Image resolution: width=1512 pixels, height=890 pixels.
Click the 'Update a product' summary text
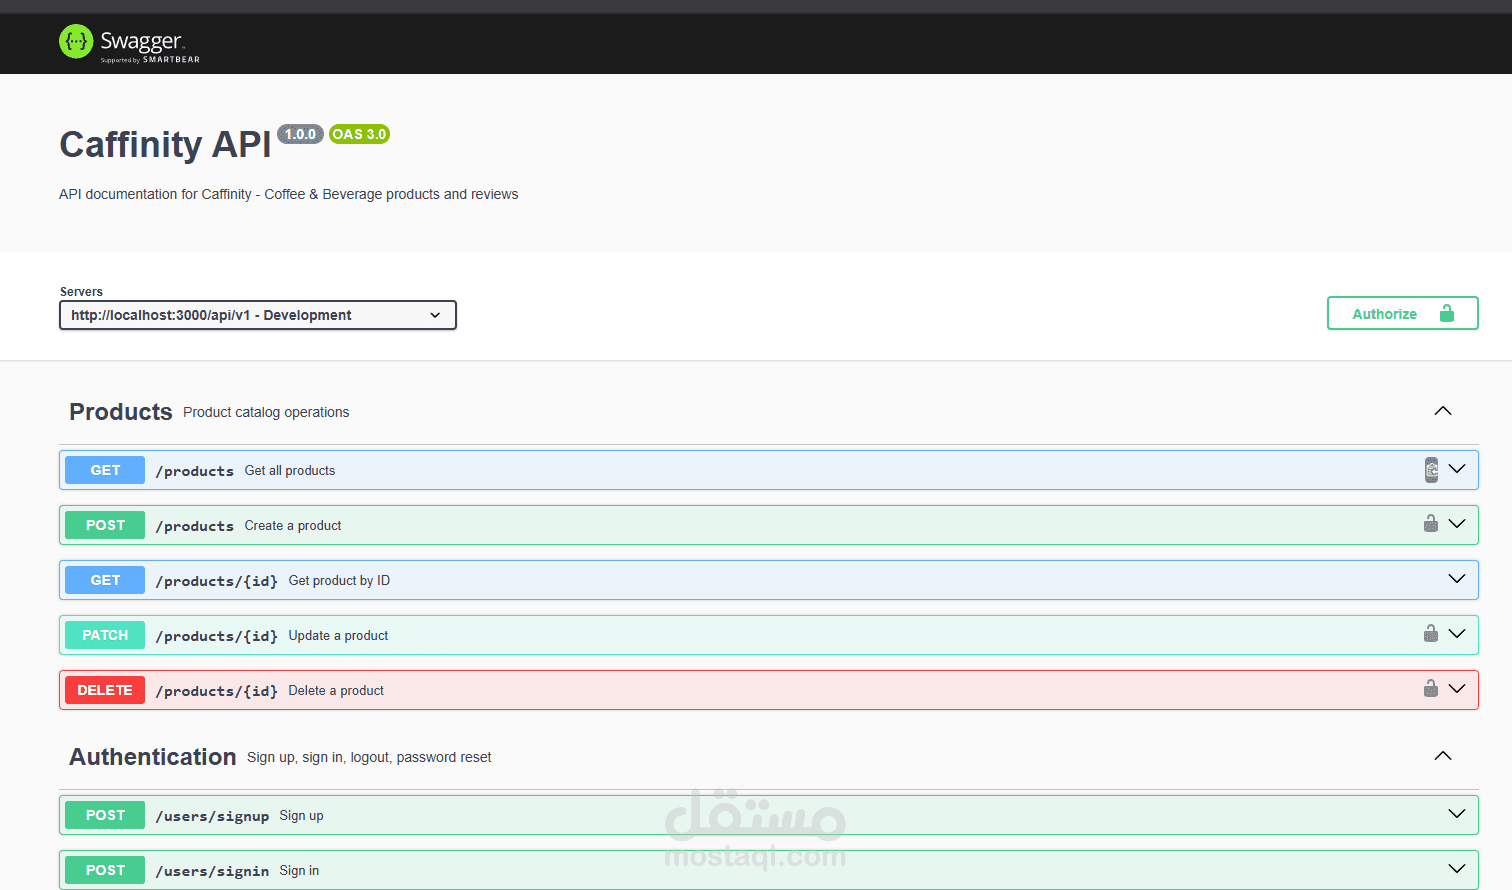[338, 635]
